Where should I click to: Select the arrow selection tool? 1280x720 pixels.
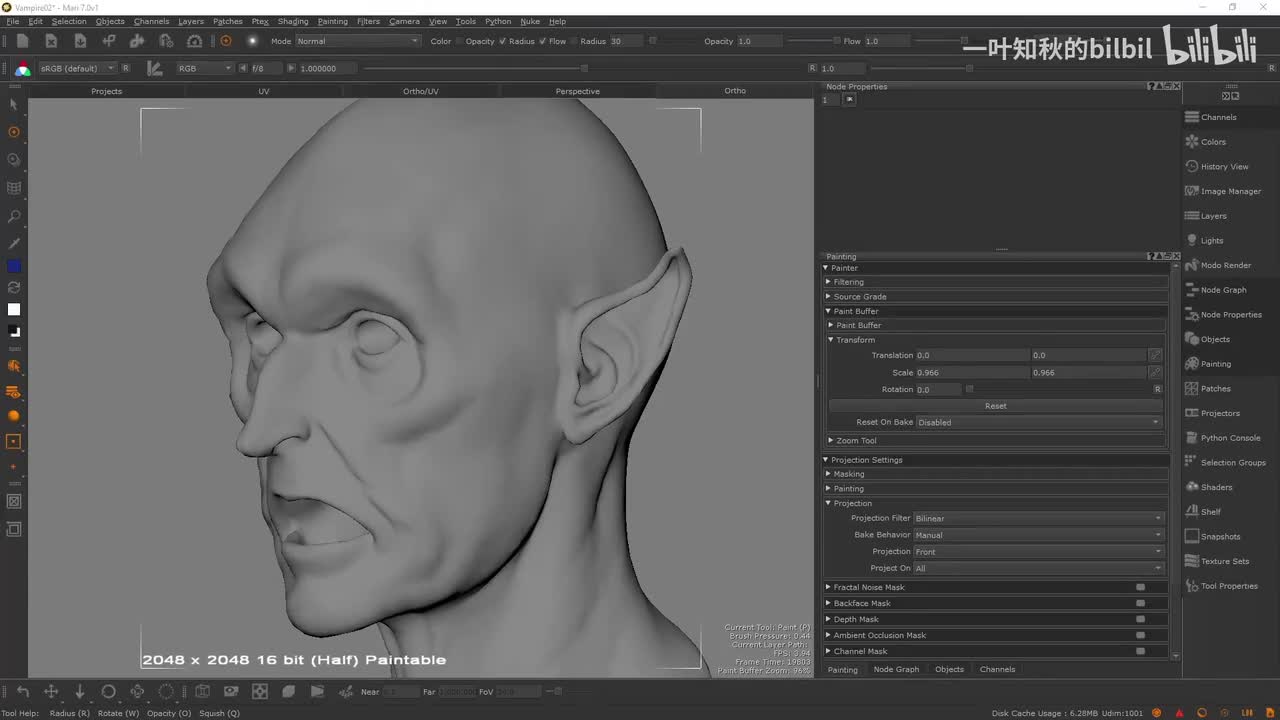[x=14, y=104]
